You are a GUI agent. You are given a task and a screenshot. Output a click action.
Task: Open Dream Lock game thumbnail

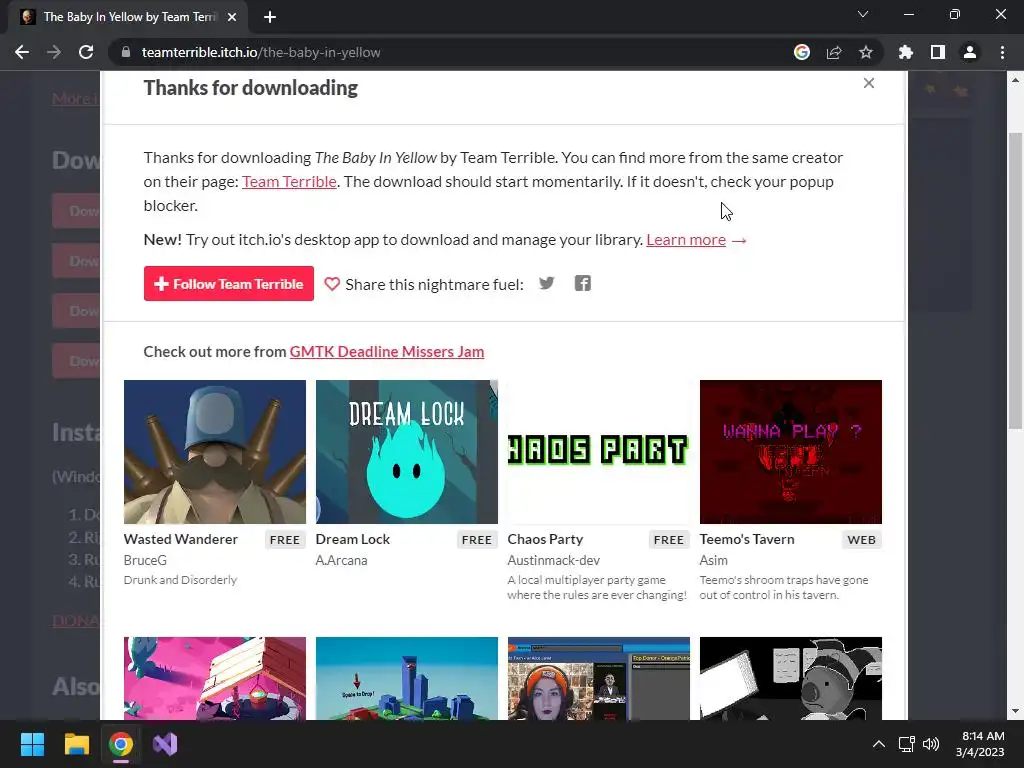[407, 452]
